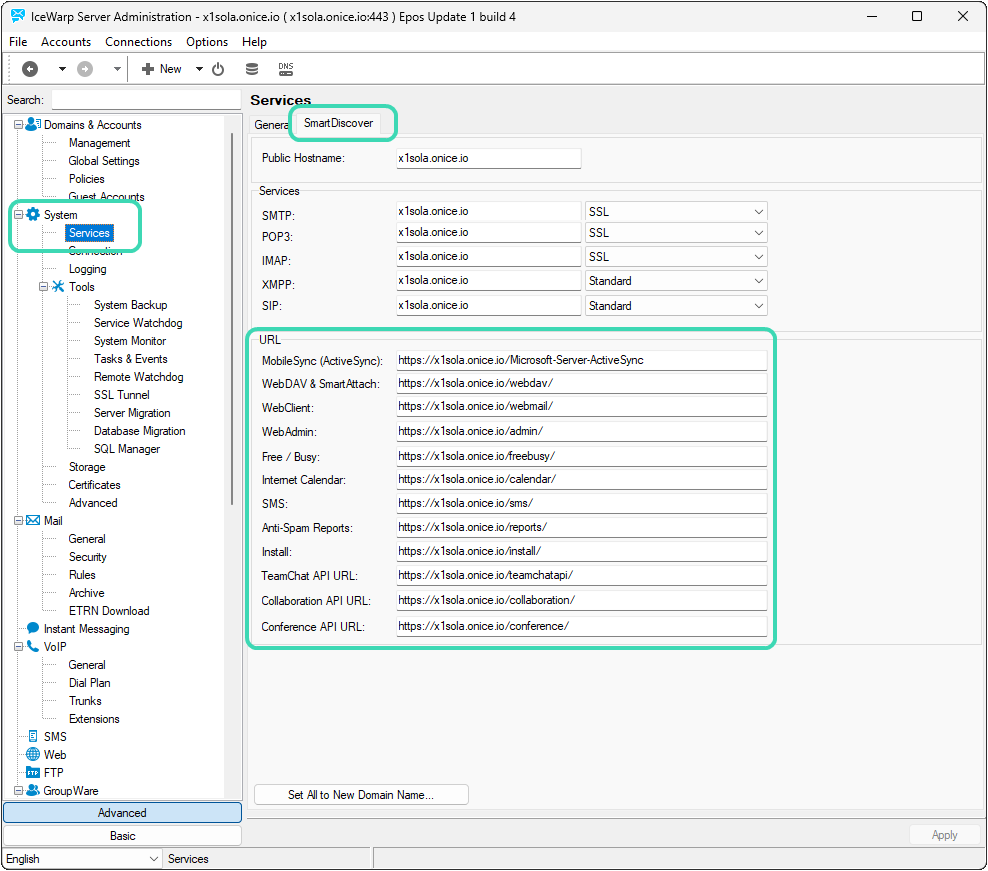Switch to the General tab
Image resolution: width=988 pixels, height=871 pixels.
[x=271, y=125]
